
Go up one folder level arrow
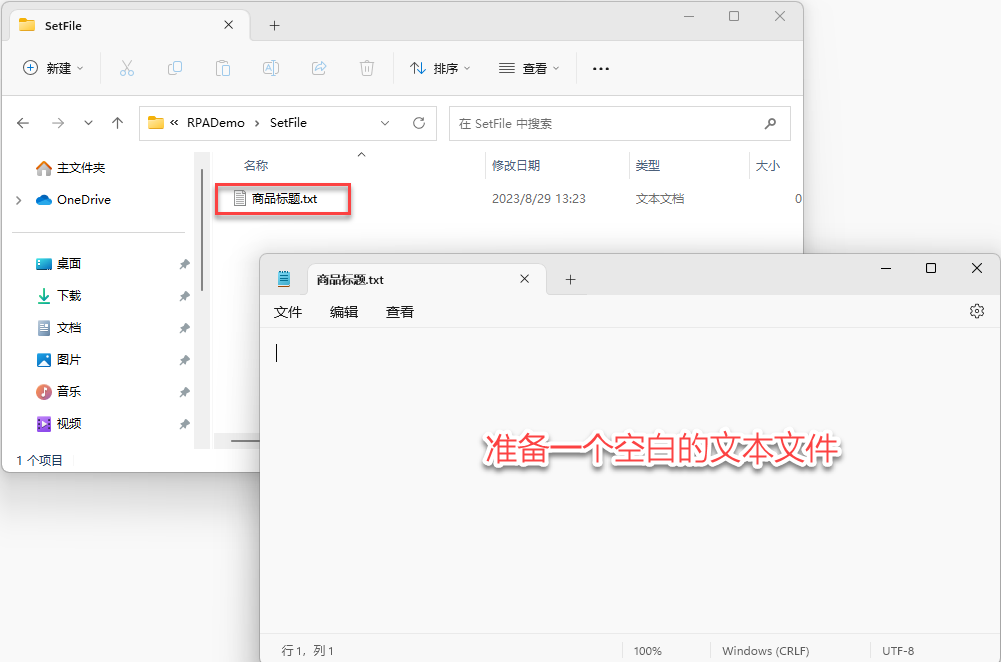(x=117, y=123)
